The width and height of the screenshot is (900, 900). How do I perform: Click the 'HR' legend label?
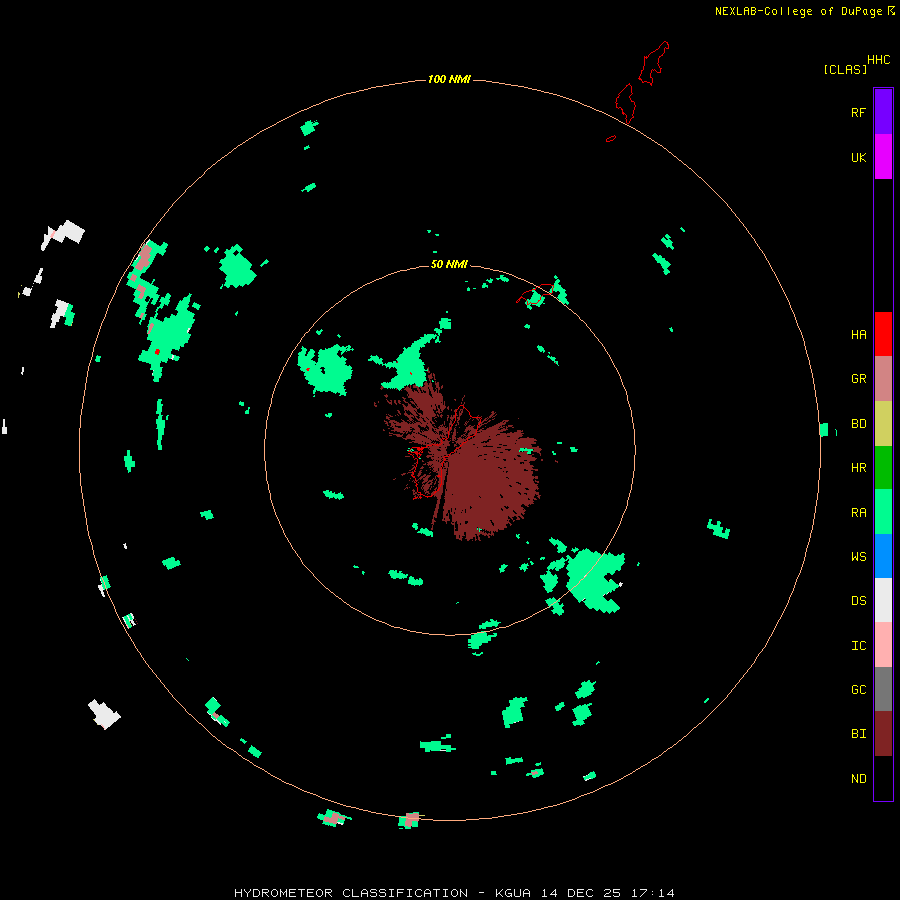[858, 468]
